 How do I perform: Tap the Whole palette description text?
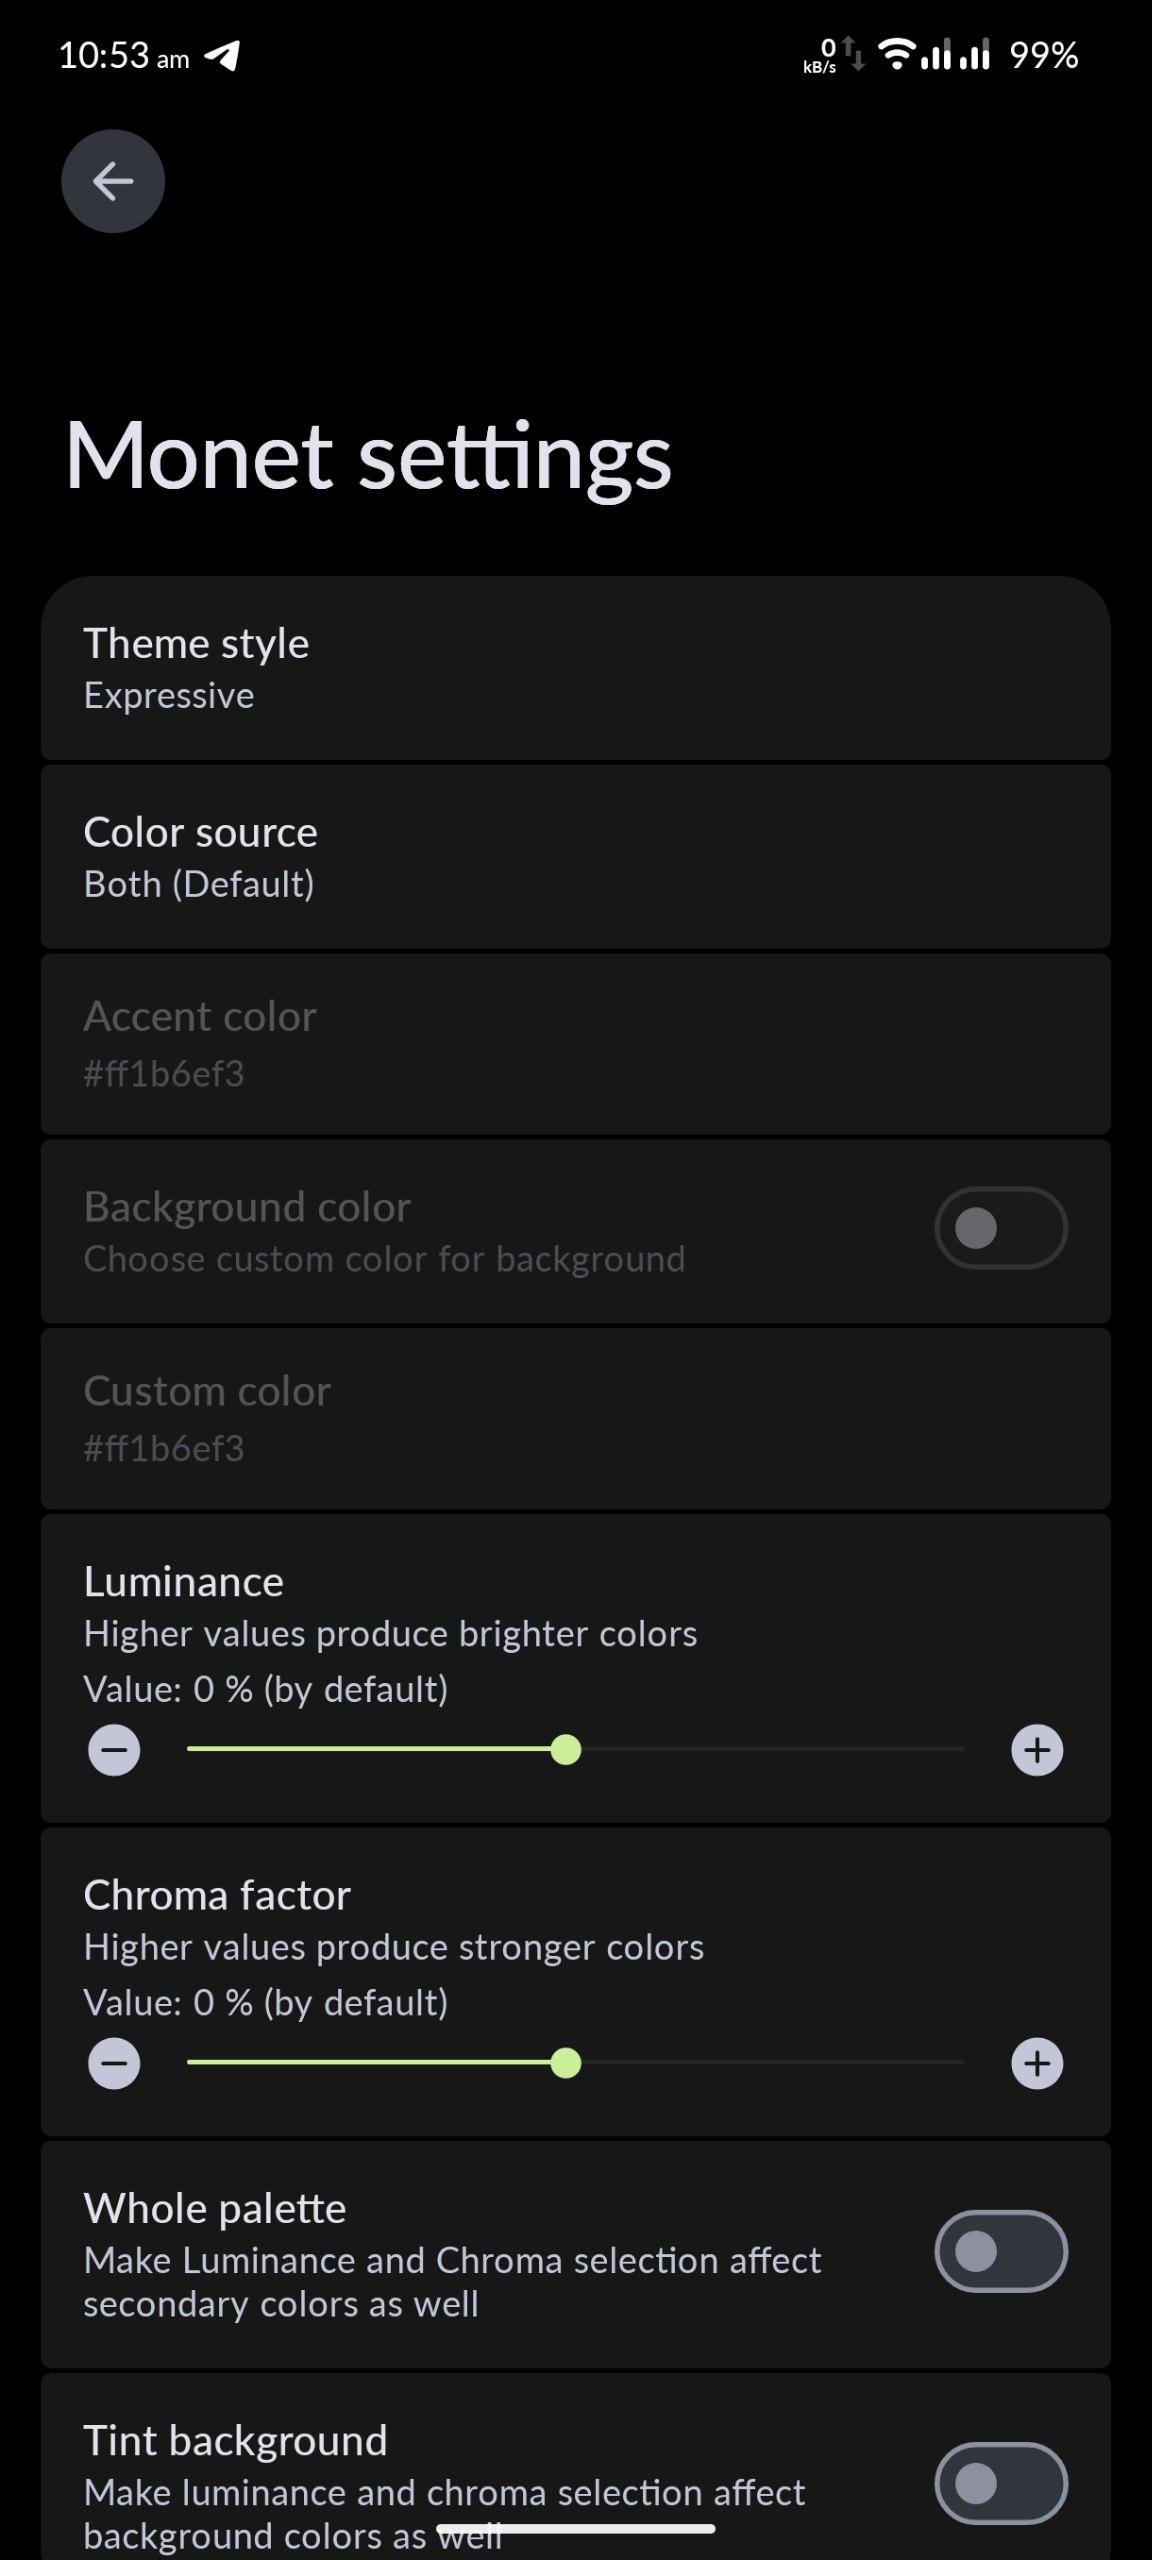pos(452,2282)
